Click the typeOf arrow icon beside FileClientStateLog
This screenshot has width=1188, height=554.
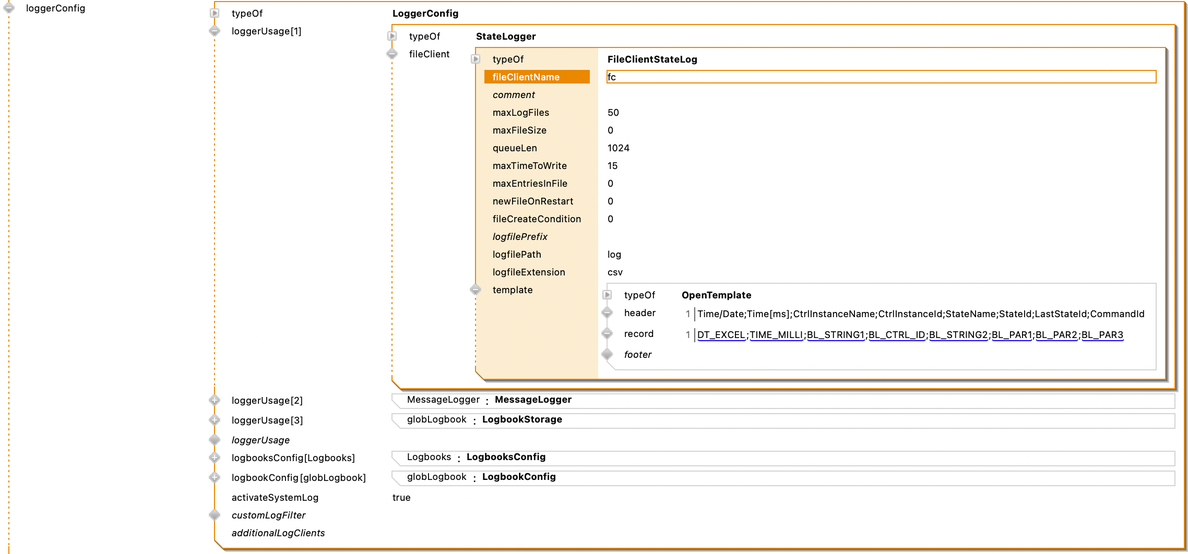point(476,60)
